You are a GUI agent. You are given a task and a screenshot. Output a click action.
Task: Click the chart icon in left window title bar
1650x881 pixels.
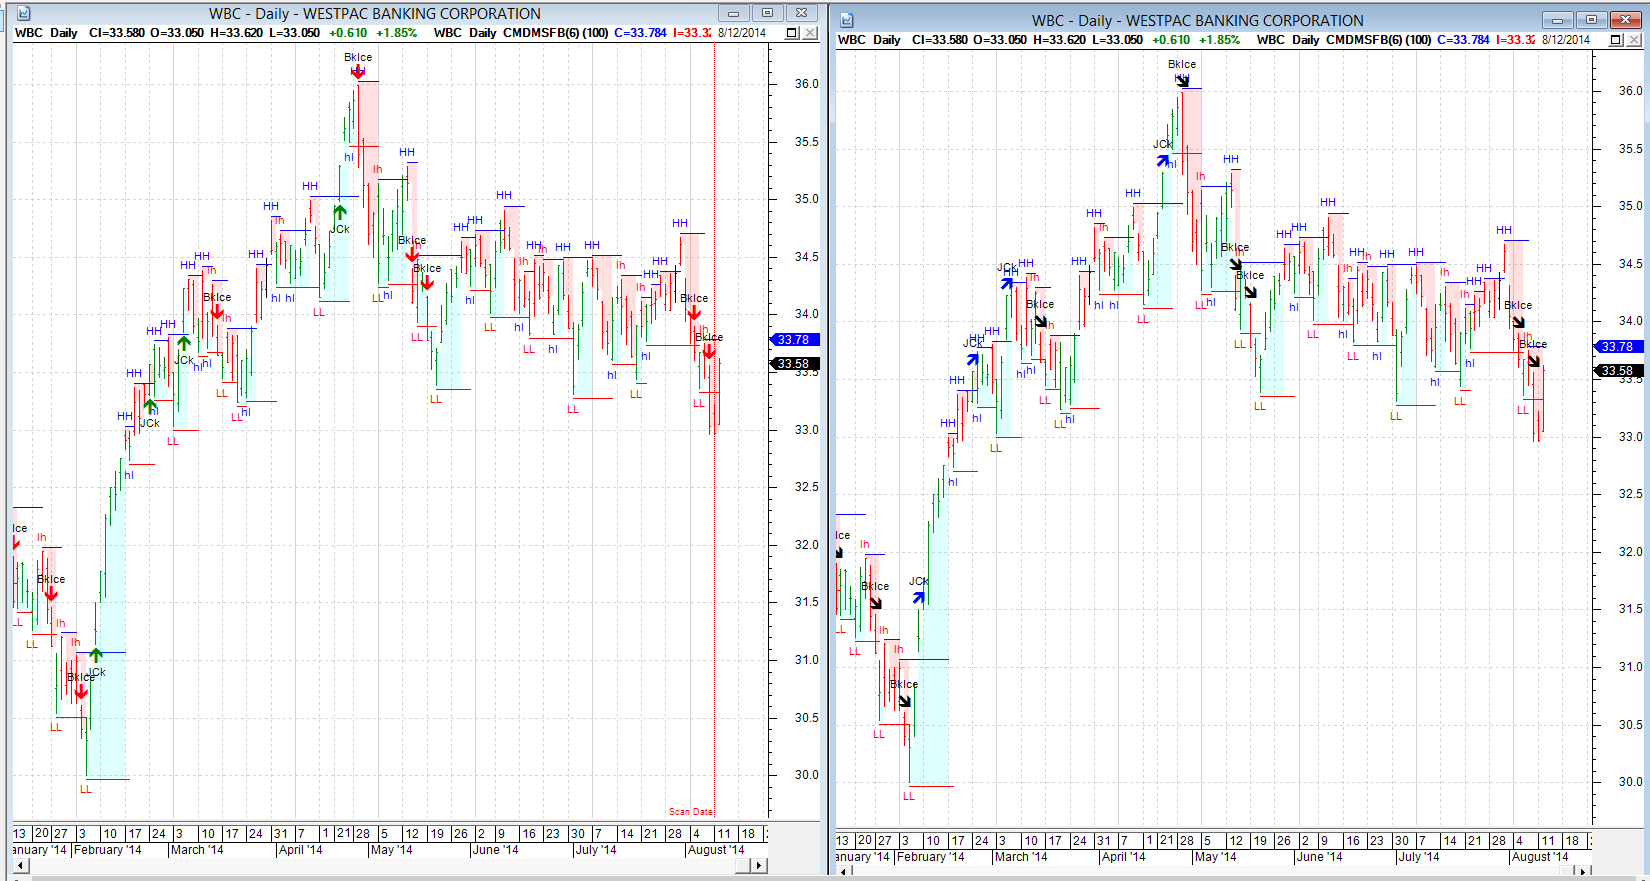pyautogui.click(x=23, y=13)
